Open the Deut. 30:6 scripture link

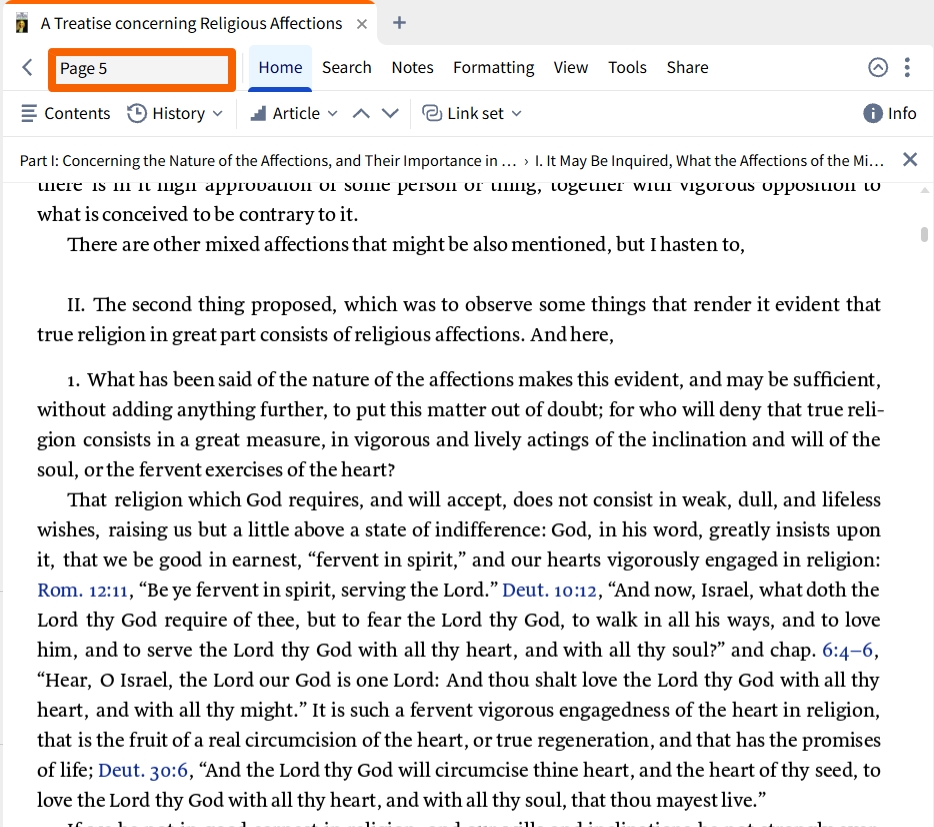click(x=144, y=770)
